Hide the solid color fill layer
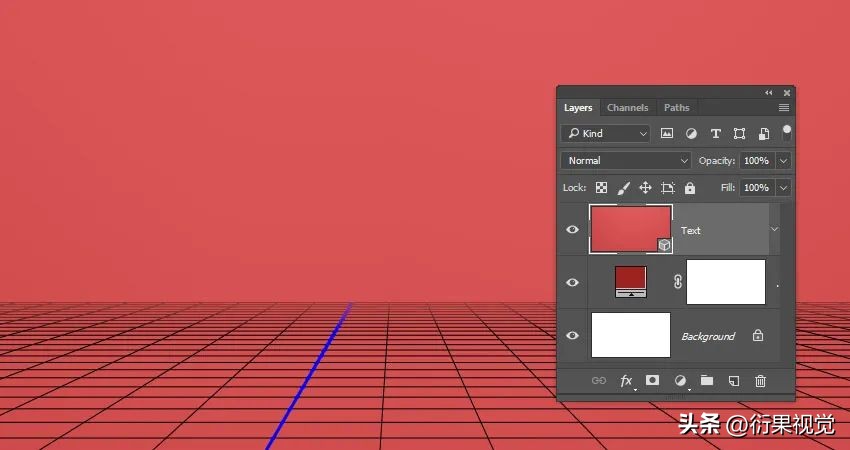850x450 pixels. point(572,282)
